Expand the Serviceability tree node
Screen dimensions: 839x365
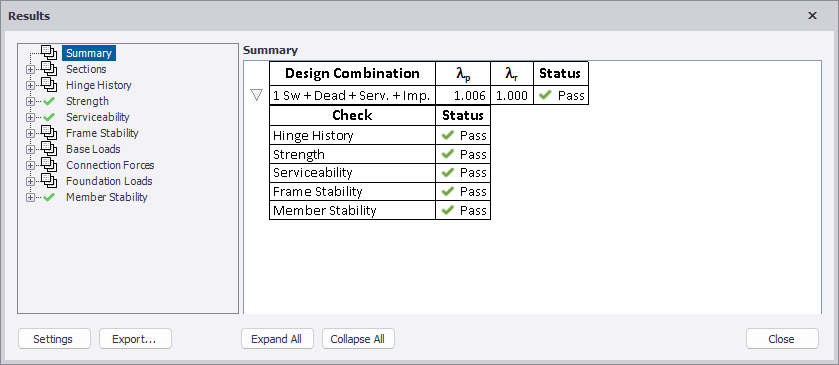30,118
